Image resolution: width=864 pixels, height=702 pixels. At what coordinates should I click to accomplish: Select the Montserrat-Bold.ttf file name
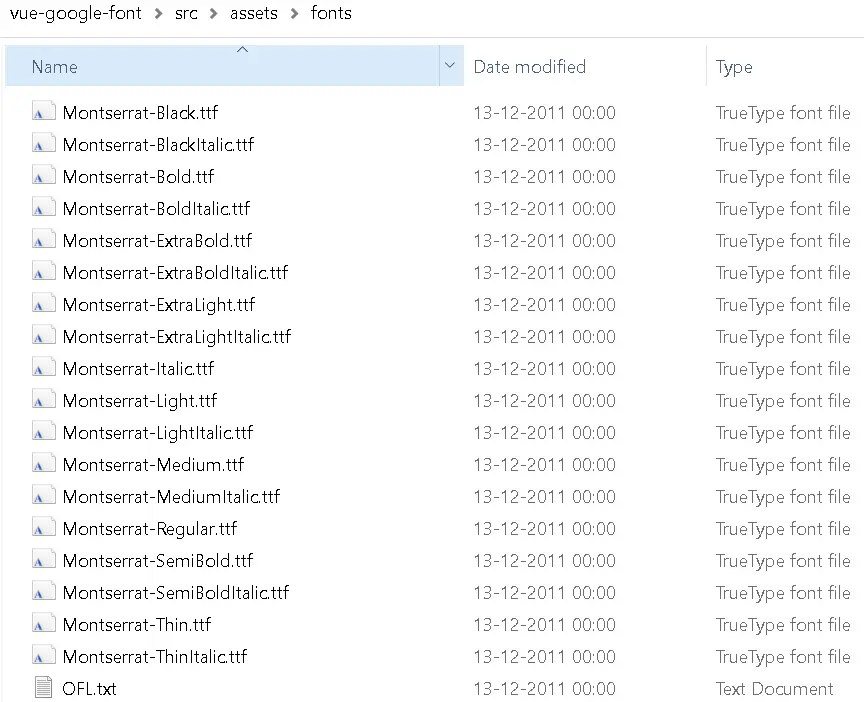(x=138, y=176)
